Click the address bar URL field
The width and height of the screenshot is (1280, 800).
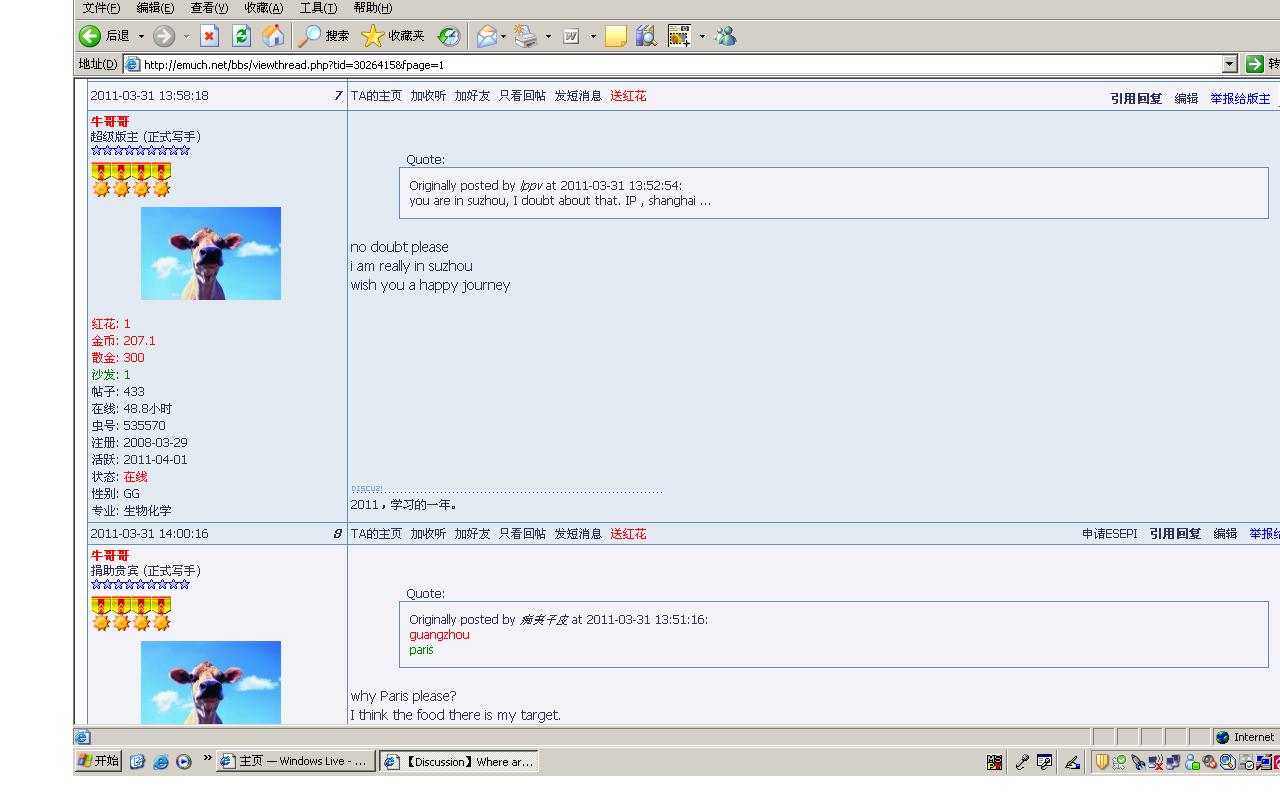point(680,64)
